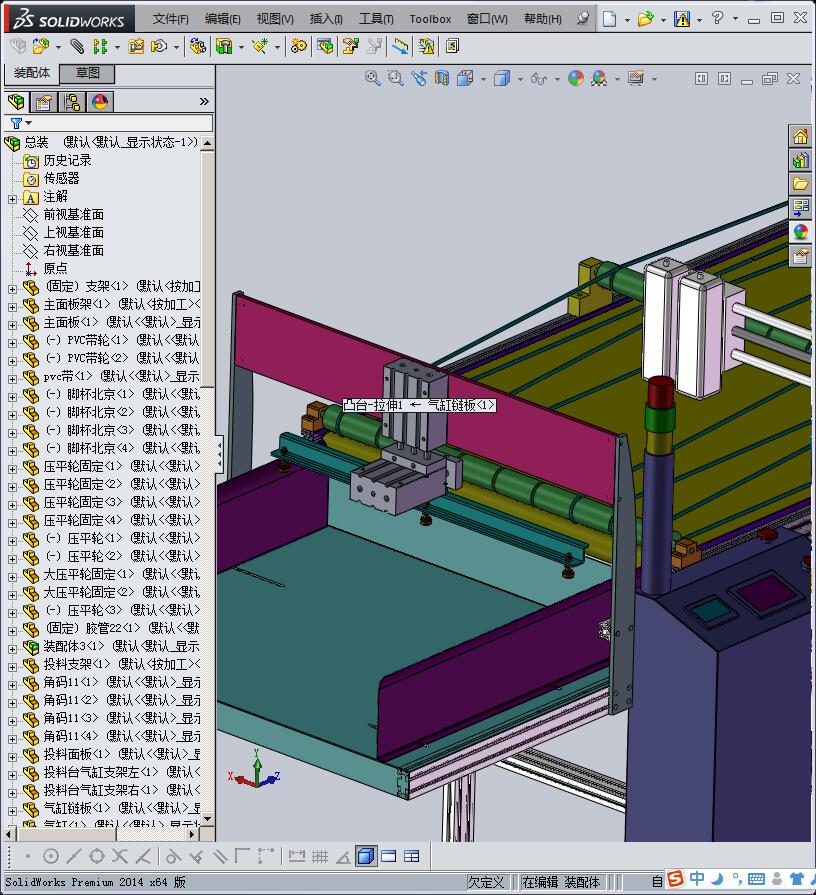Toggle the two-view layout icon in bottom toolbar
The height and width of the screenshot is (895, 816).
389,856
